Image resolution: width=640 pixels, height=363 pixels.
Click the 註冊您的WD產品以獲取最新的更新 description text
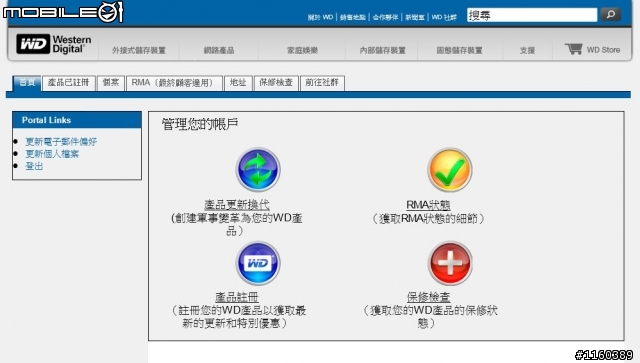(238, 316)
